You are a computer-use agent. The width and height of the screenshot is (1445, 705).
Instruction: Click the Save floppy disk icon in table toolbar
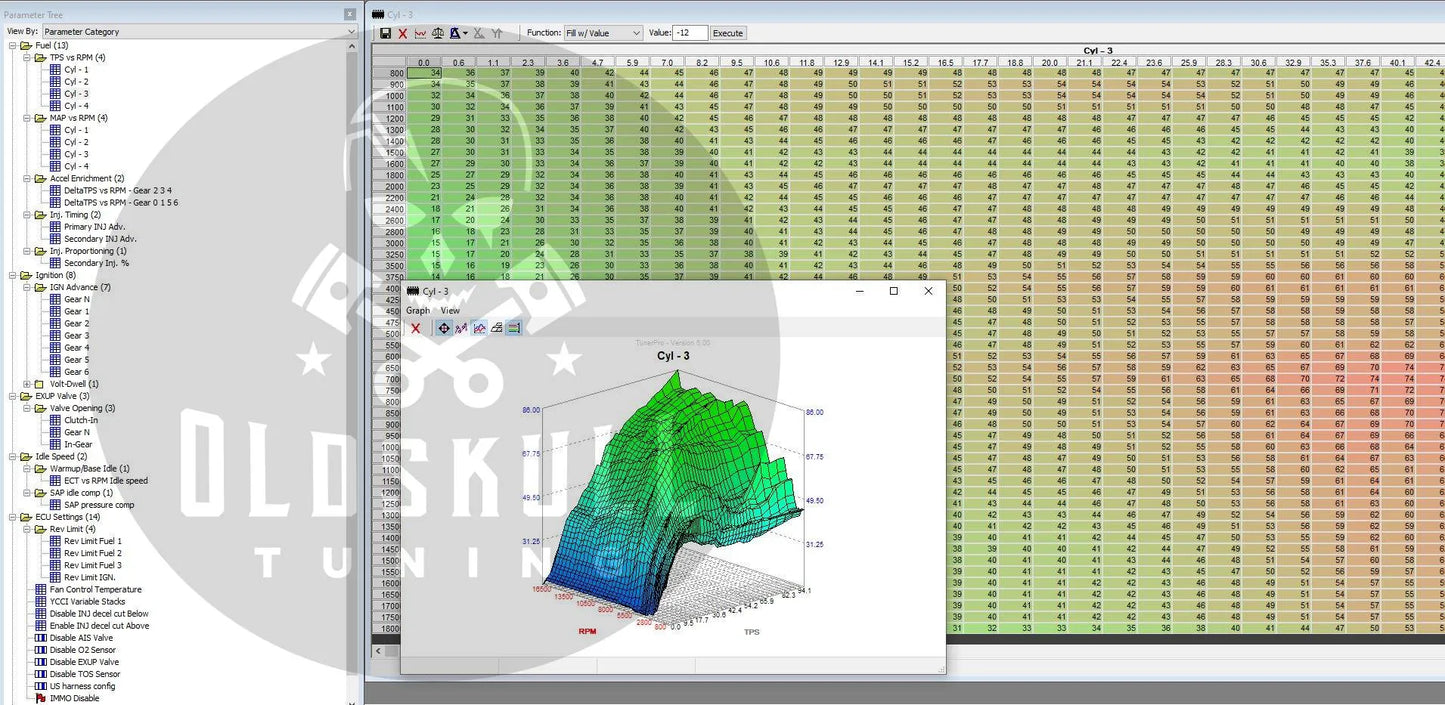[386, 33]
